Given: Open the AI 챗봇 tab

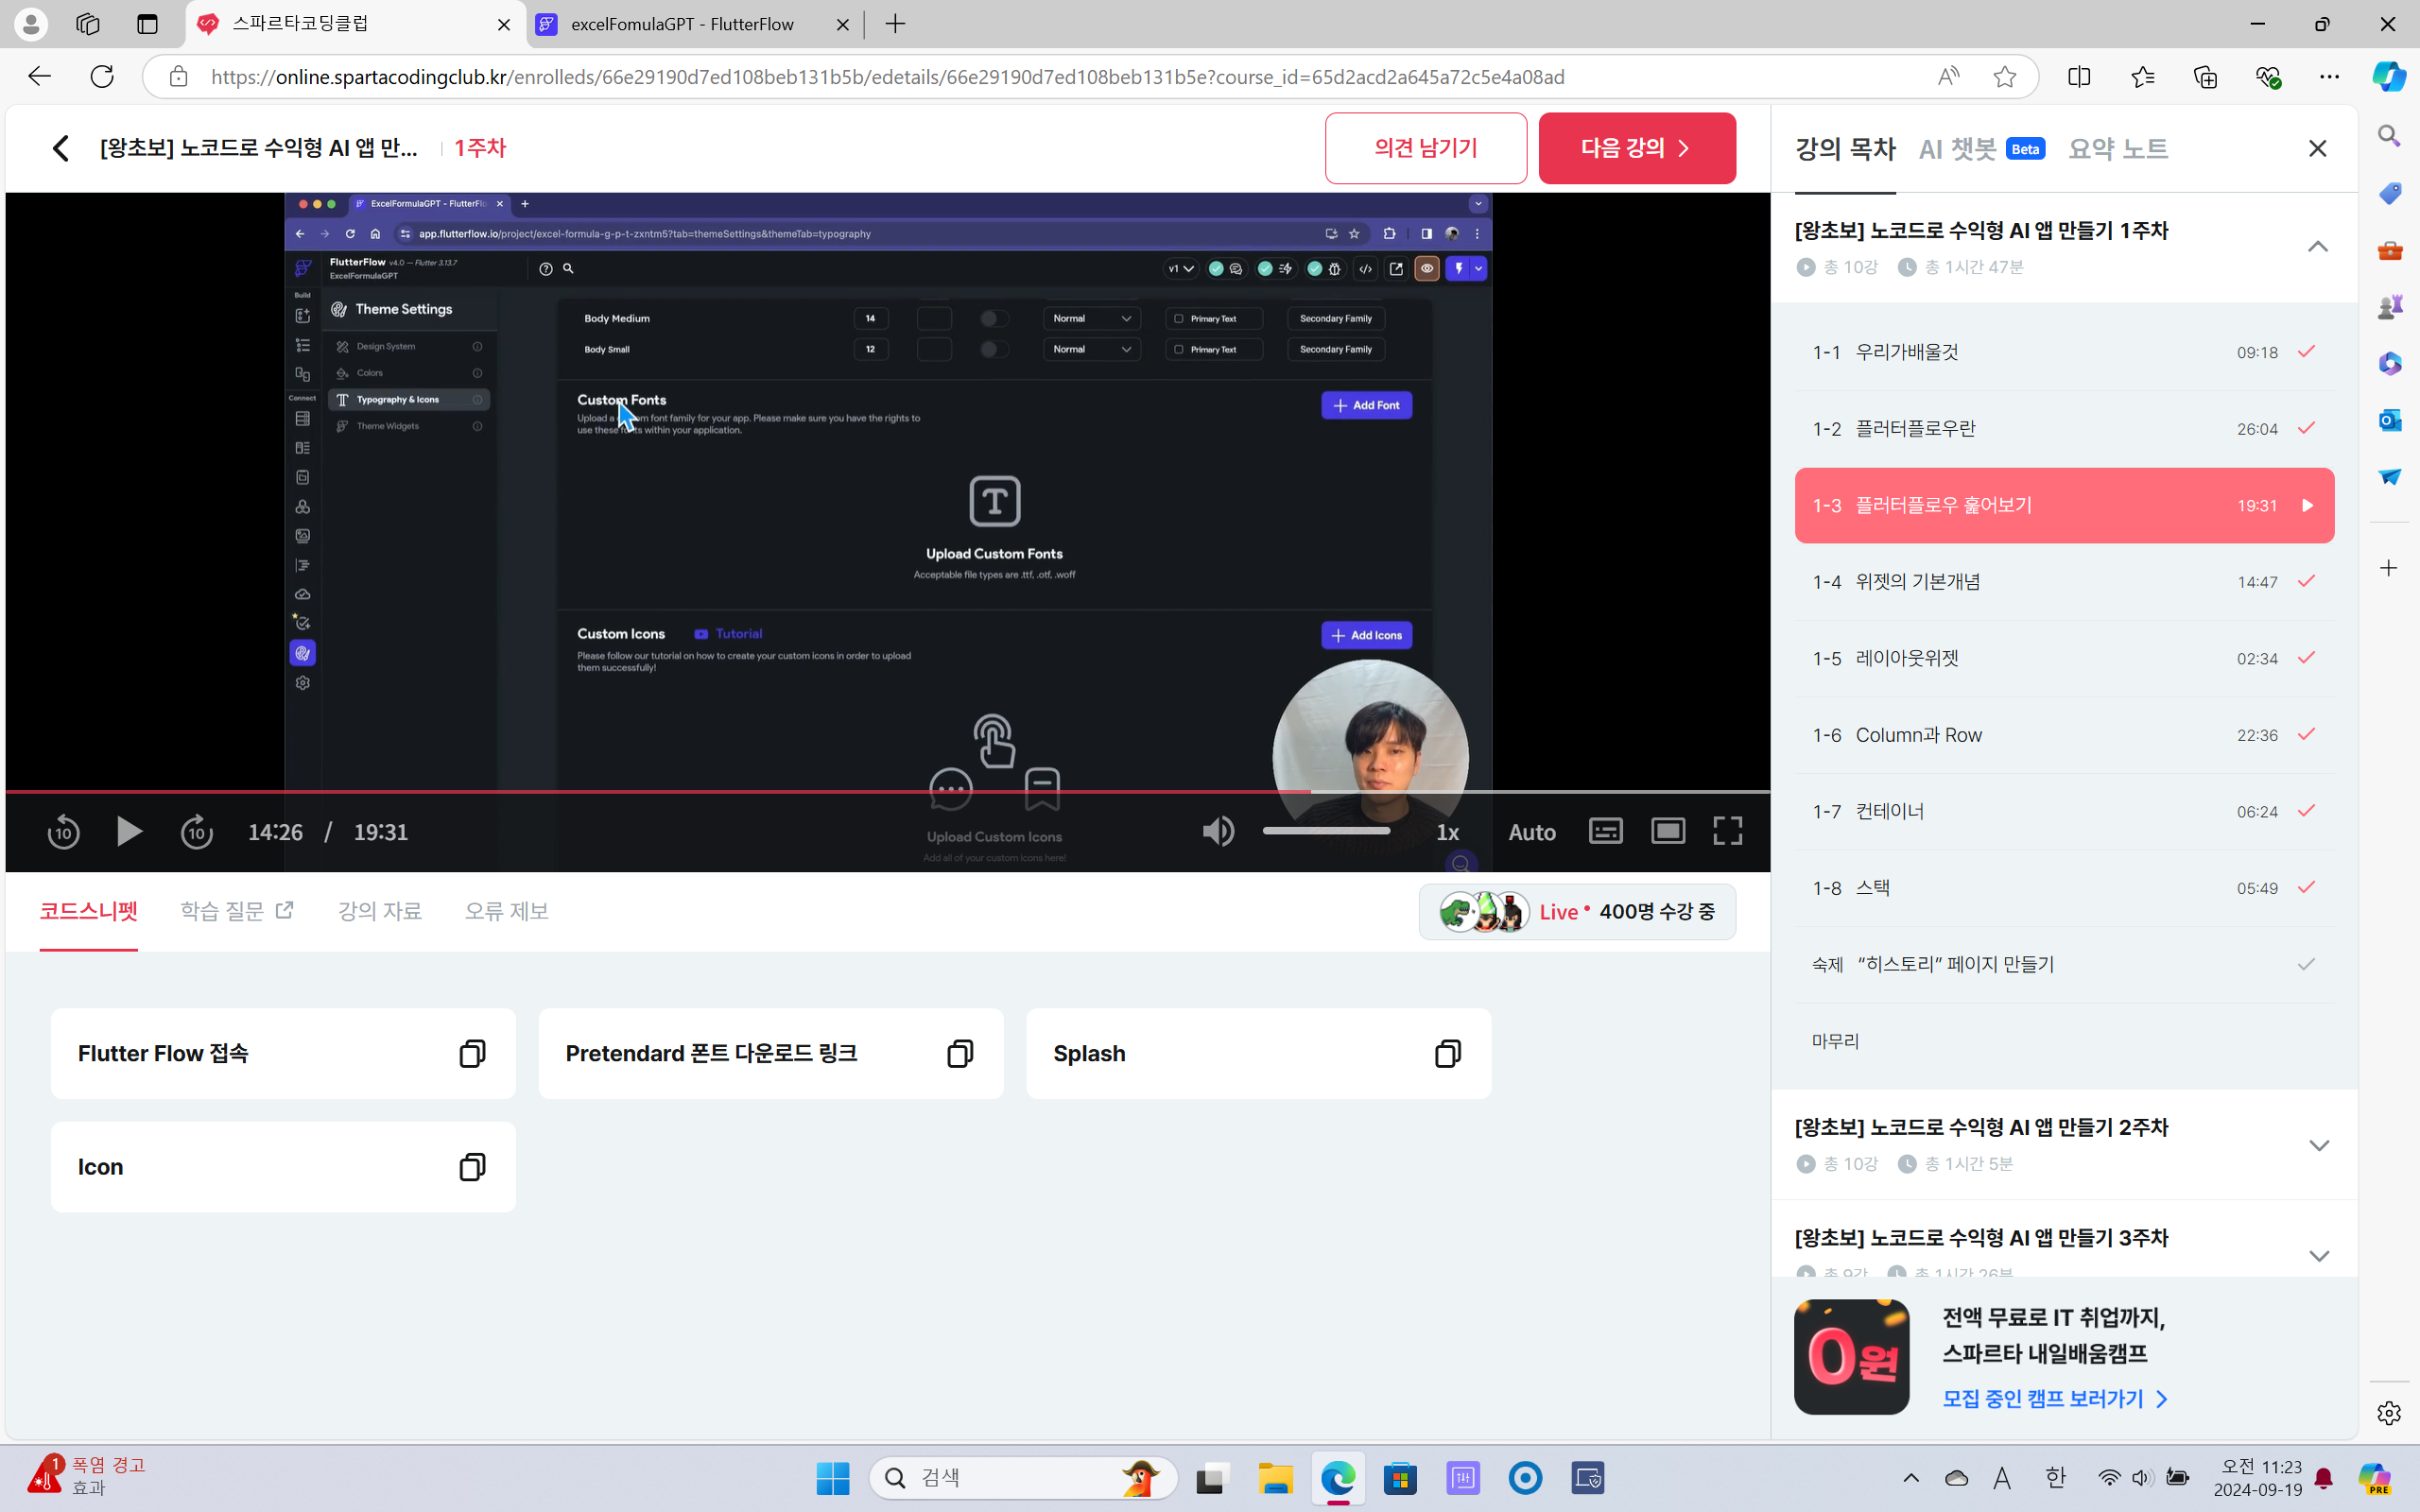Looking at the screenshot, I should (1981, 149).
